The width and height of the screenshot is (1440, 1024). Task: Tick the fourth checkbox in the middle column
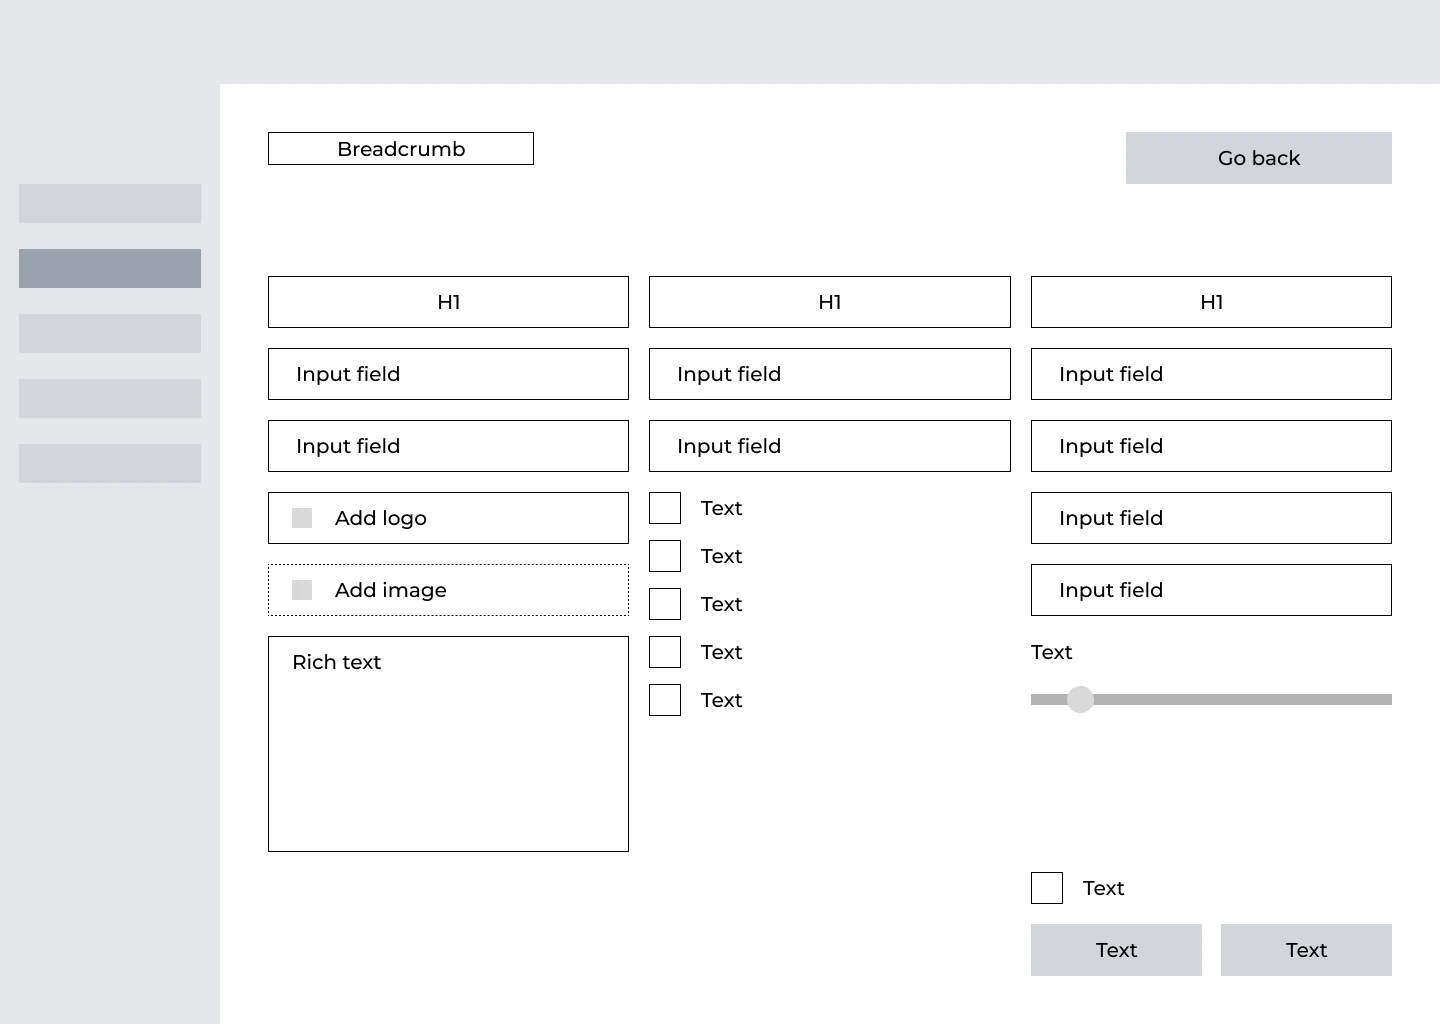(665, 652)
